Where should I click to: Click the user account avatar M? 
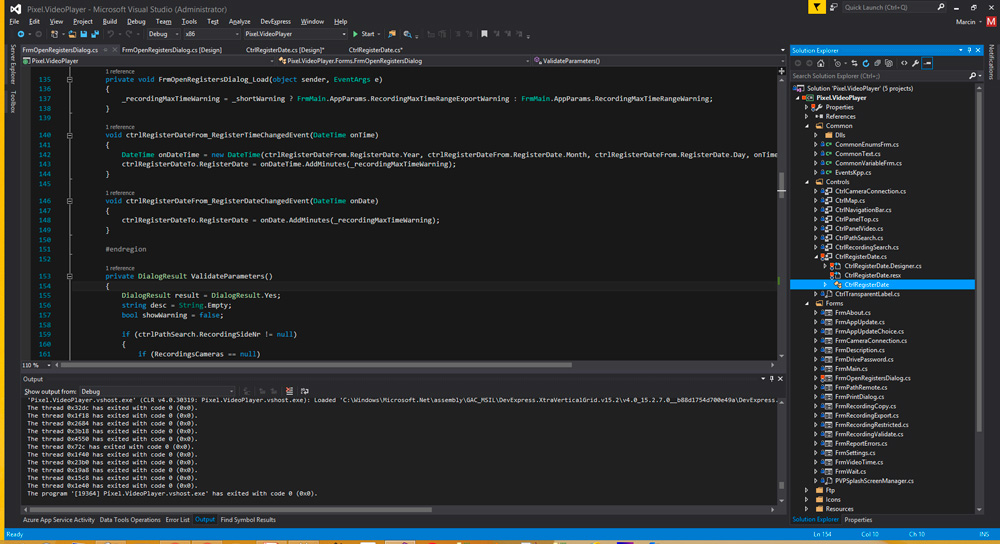(x=991, y=22)
